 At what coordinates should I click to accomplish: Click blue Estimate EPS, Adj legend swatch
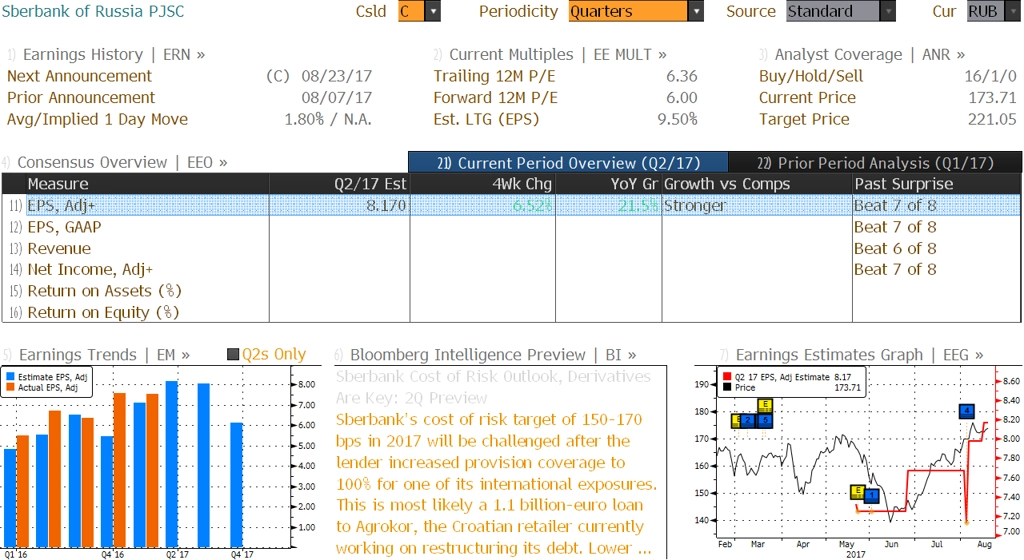[x=10, y=377]
